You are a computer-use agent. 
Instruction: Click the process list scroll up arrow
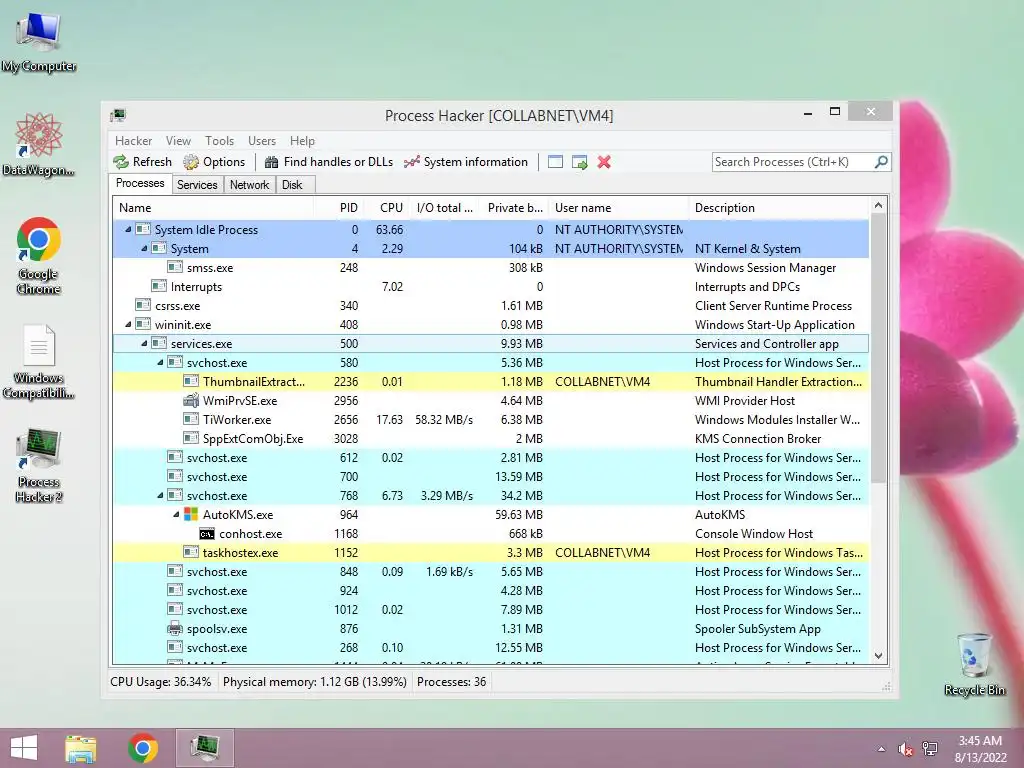878,205
